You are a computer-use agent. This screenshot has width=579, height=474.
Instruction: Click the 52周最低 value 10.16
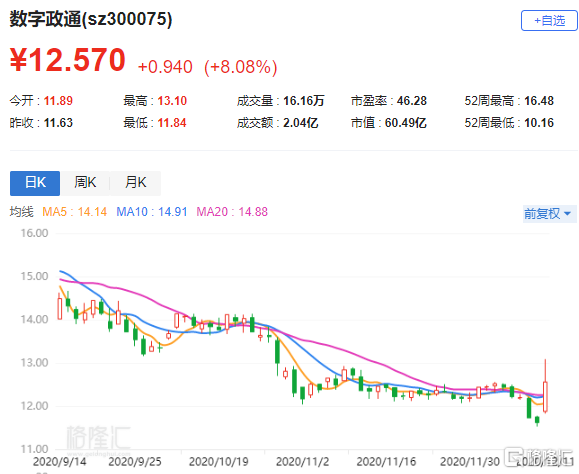(539, 123)
